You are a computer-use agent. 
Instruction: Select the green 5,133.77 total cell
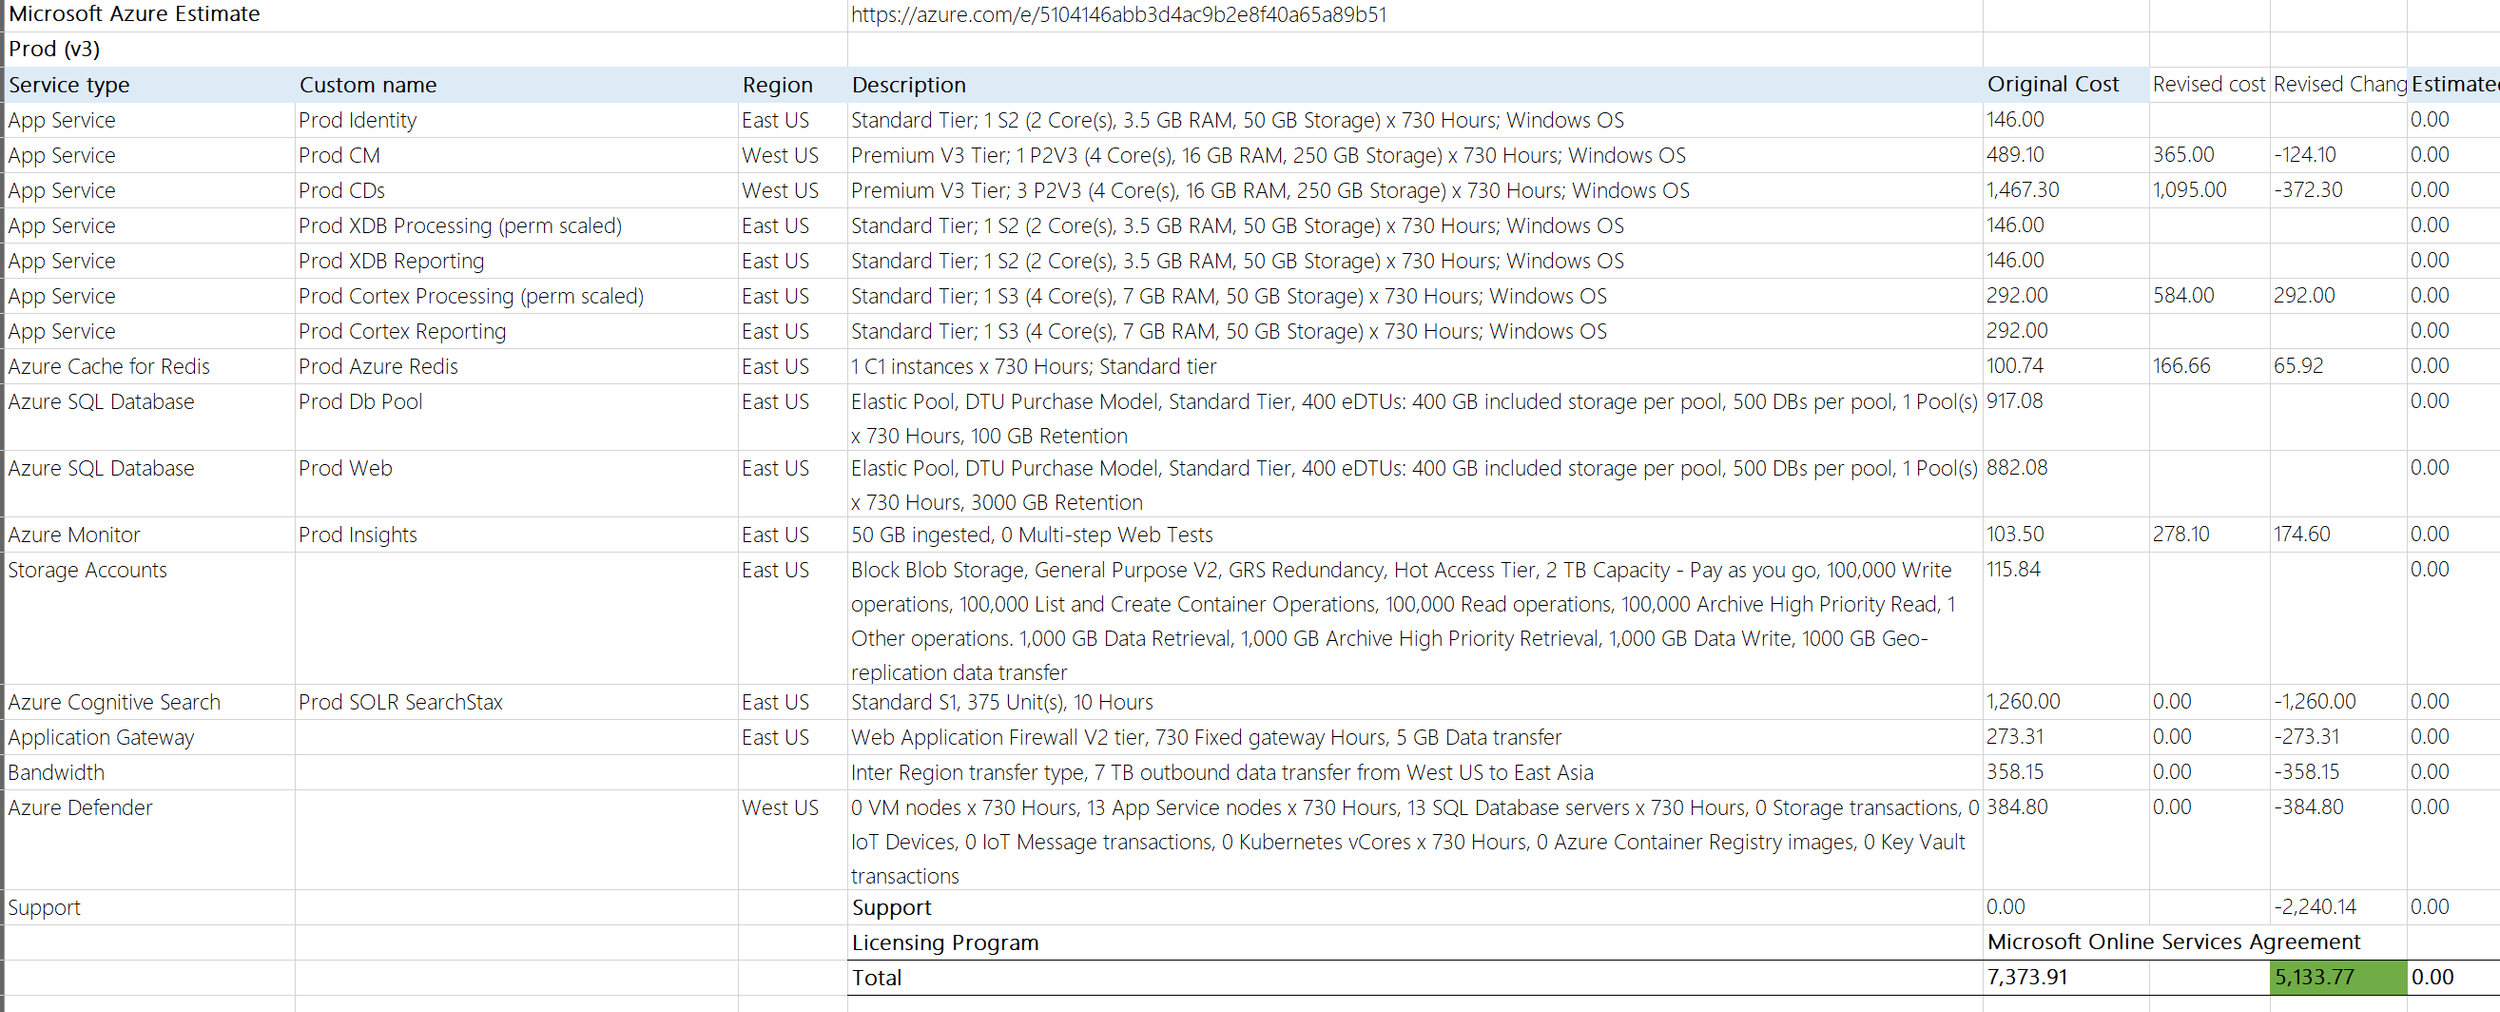(2338, 978)
